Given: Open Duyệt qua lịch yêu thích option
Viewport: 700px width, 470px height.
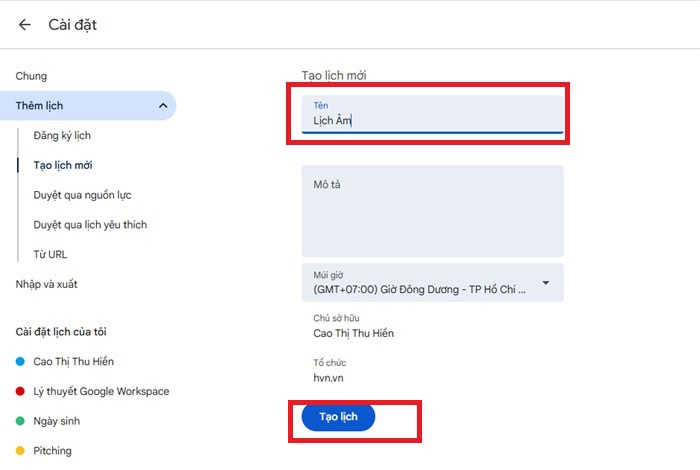Looking at the screenshot, I should (x=90, y=225).
